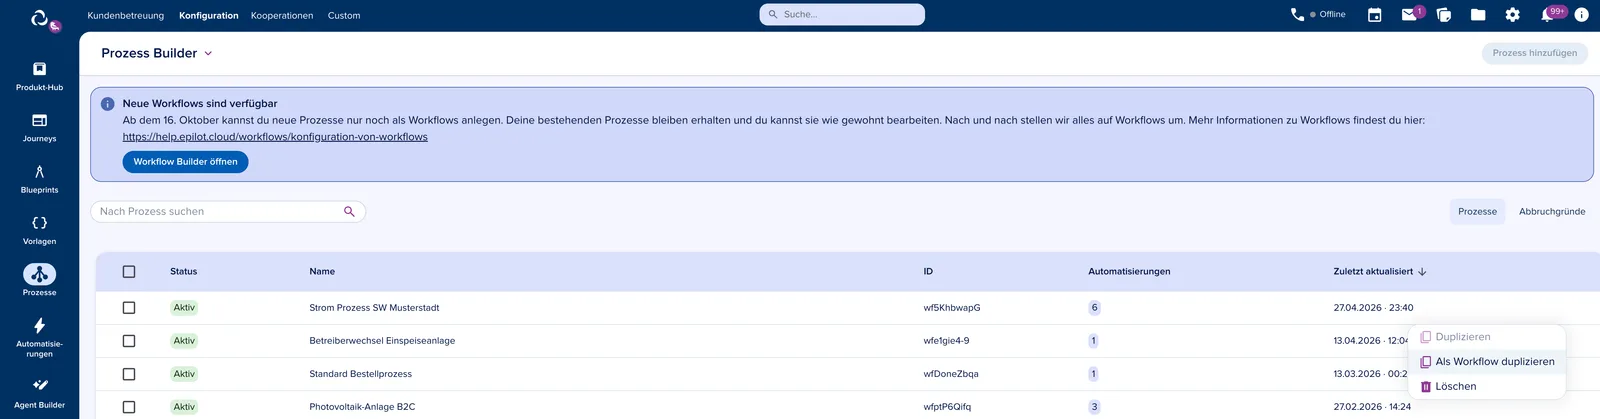Open Blueprints in the sidebar
This screenshot has height=419, width=1600.
[x=39, y=179]
